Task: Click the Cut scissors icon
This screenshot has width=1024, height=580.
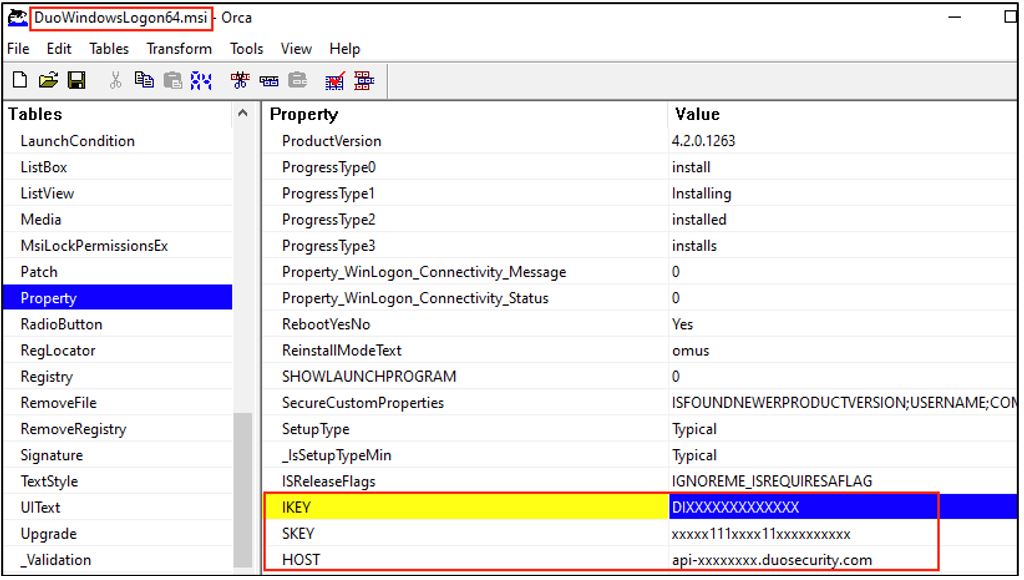Action: (x=116, y=80)
